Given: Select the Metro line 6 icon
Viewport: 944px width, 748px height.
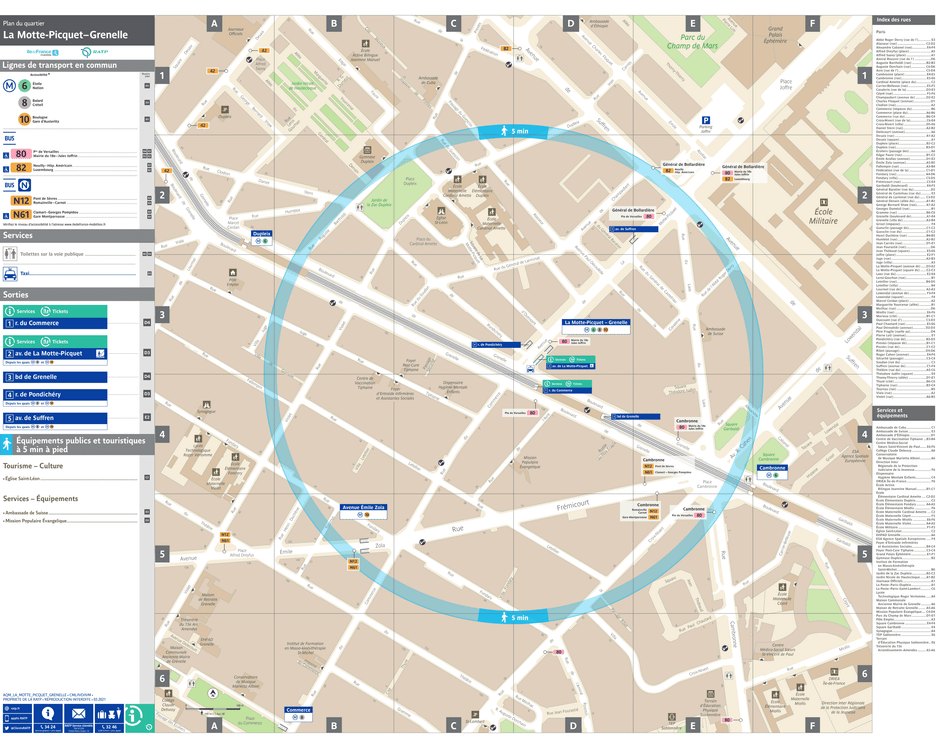Looking at the screenshot, I should click(x=23, y=87).
